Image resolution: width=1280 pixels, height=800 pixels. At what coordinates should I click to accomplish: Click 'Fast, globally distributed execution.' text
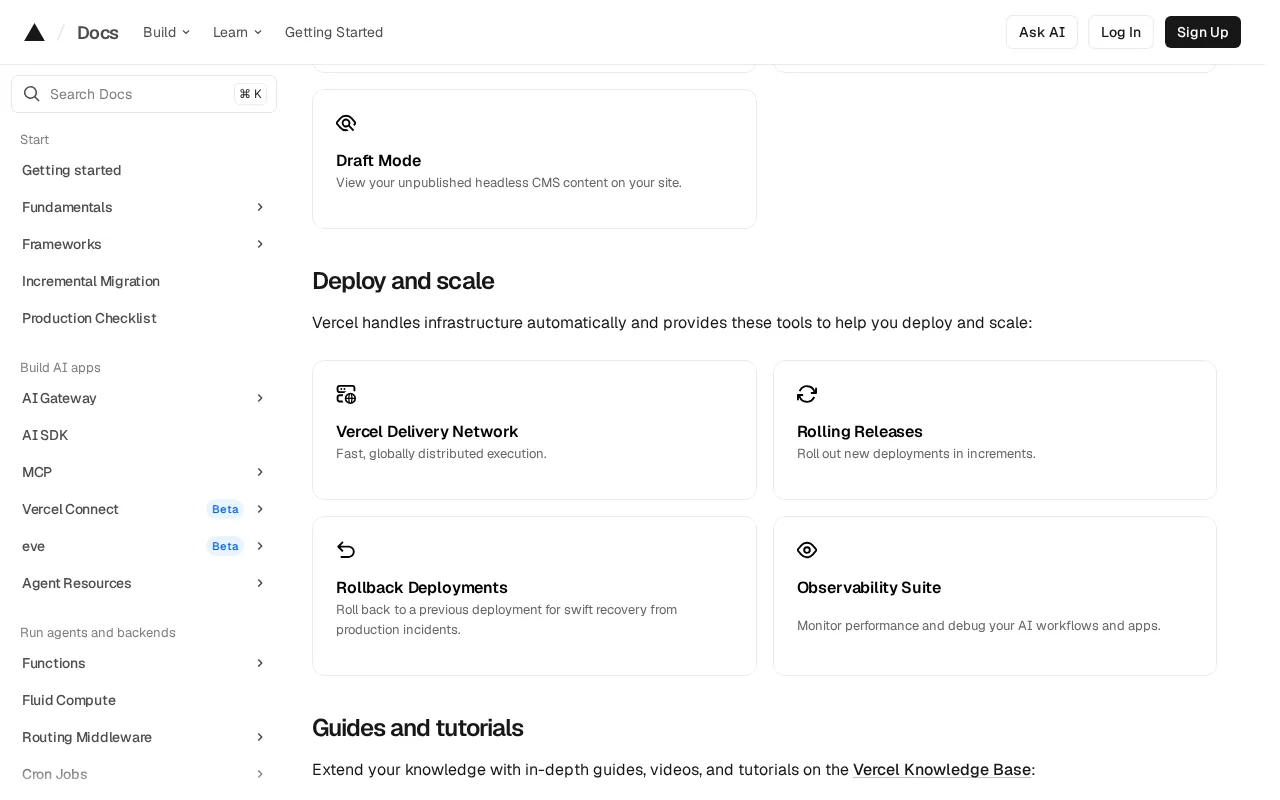click(x=441, y=454)
